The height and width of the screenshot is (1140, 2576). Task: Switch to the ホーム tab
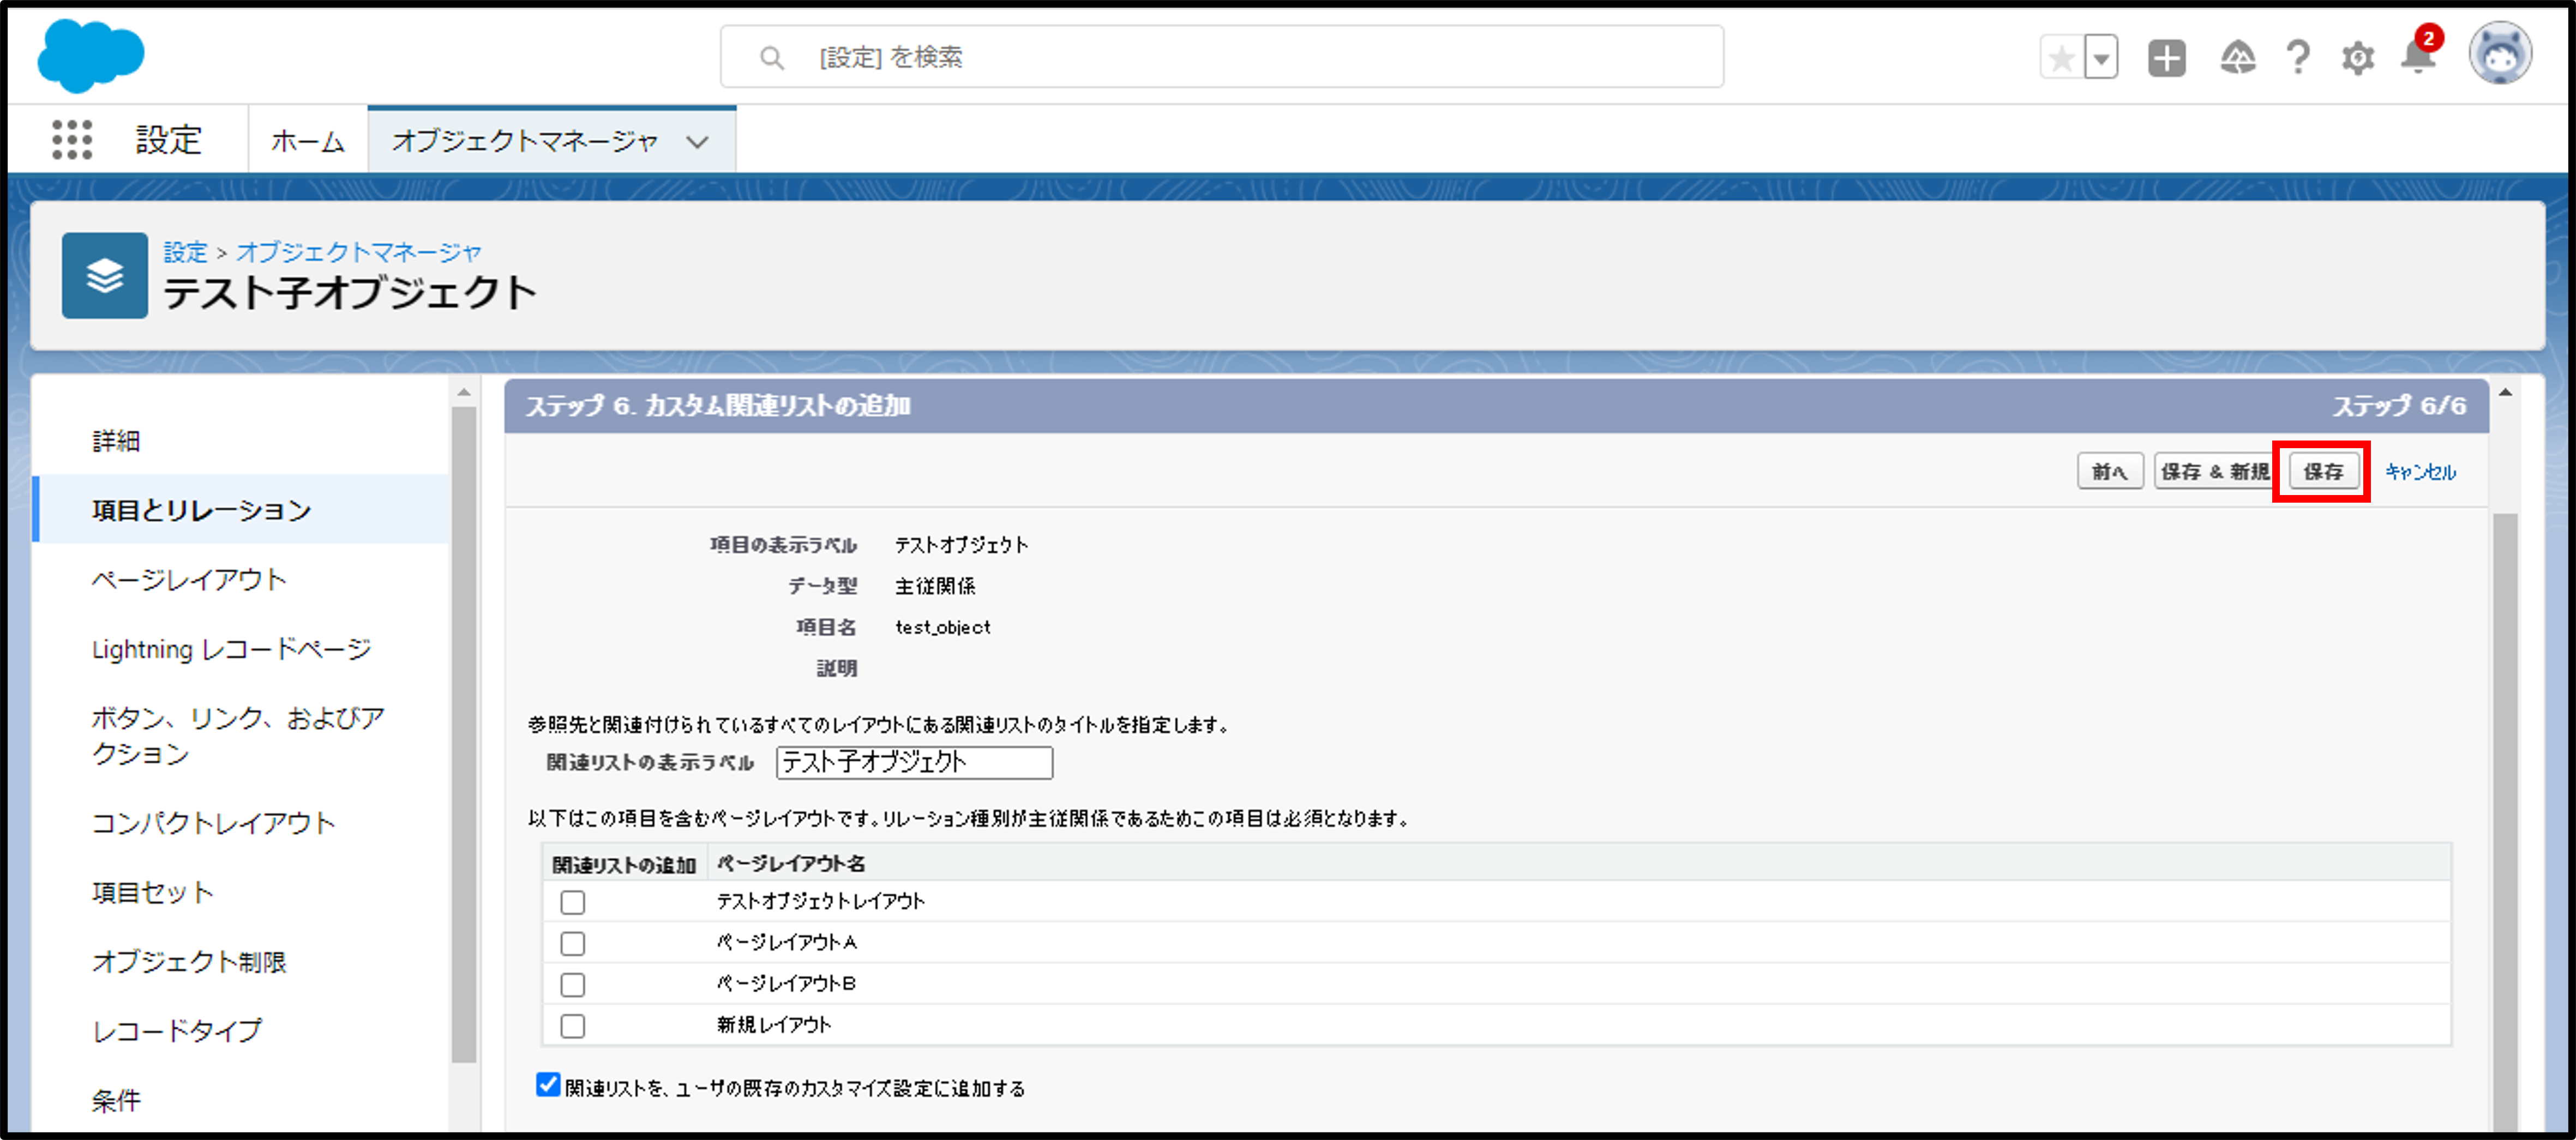[308, 141]
